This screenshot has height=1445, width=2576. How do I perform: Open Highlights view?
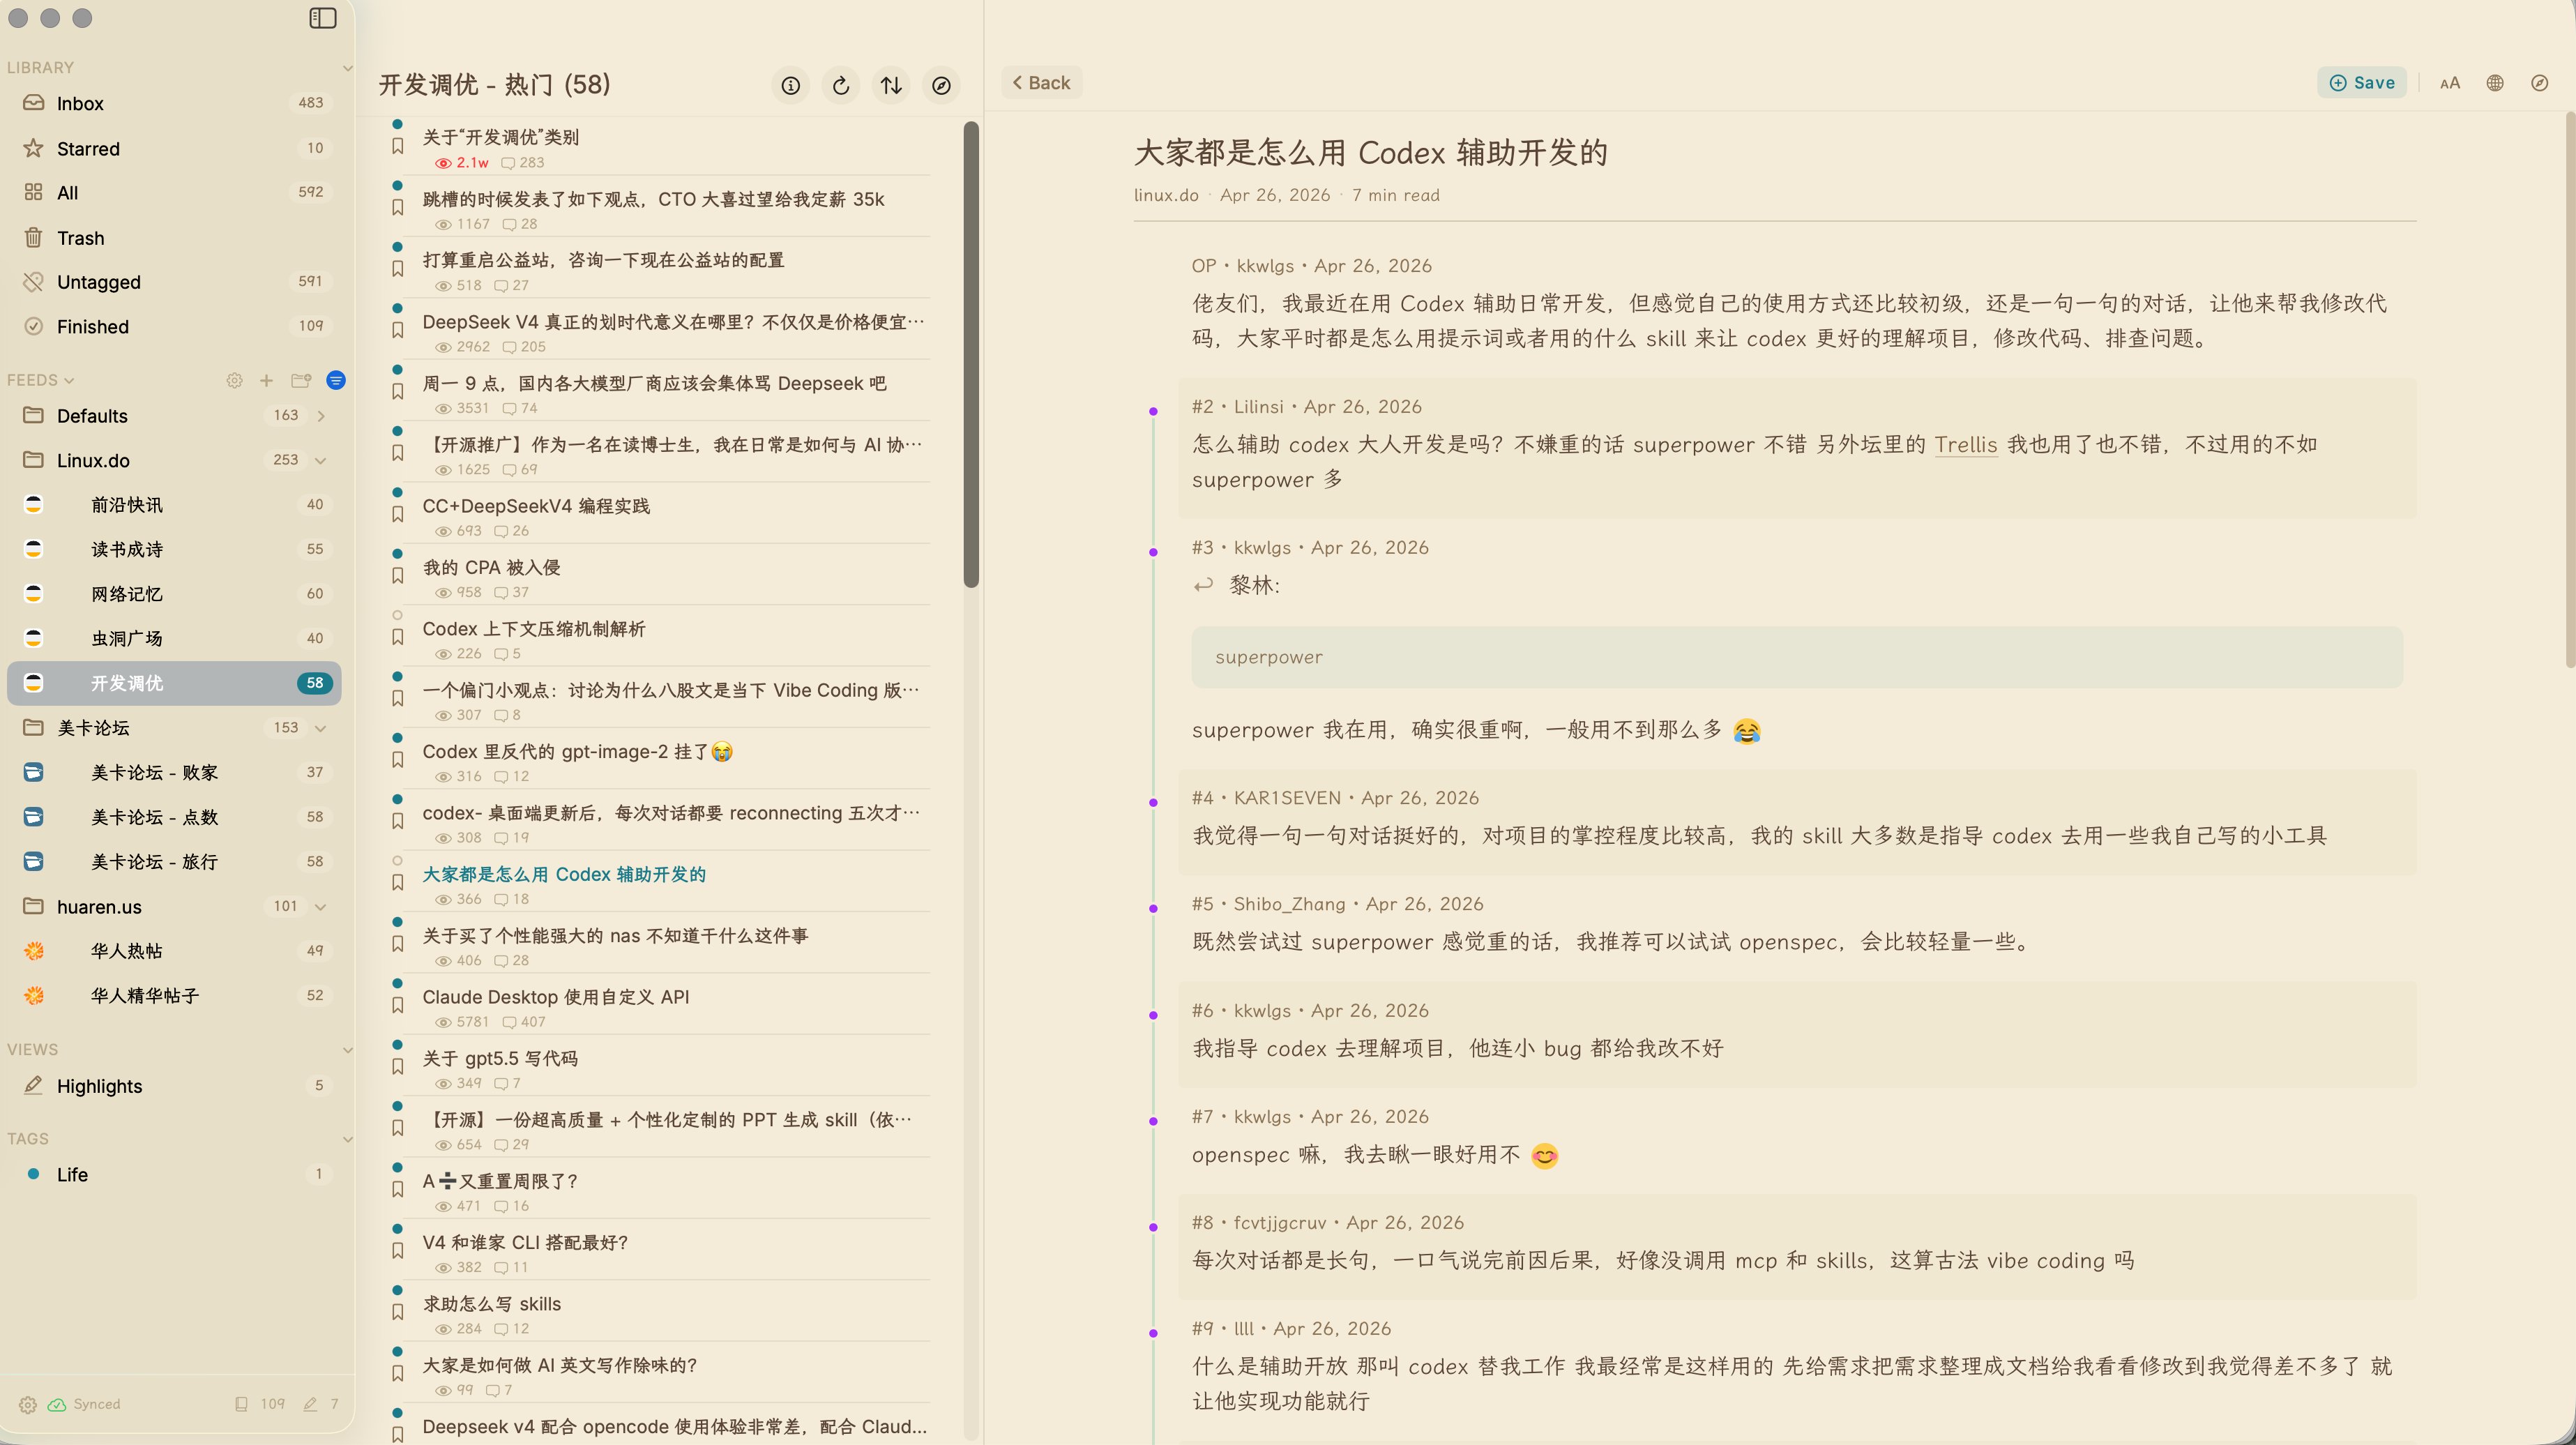pos(174,1086)
